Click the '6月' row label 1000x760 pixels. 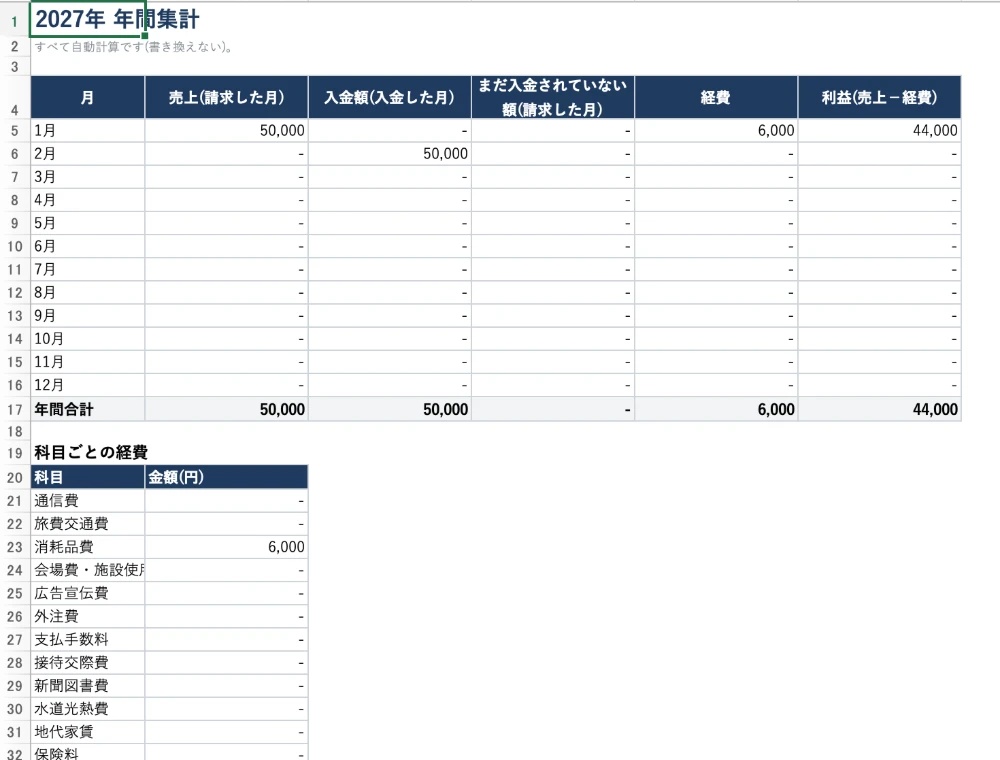(87, 246)
